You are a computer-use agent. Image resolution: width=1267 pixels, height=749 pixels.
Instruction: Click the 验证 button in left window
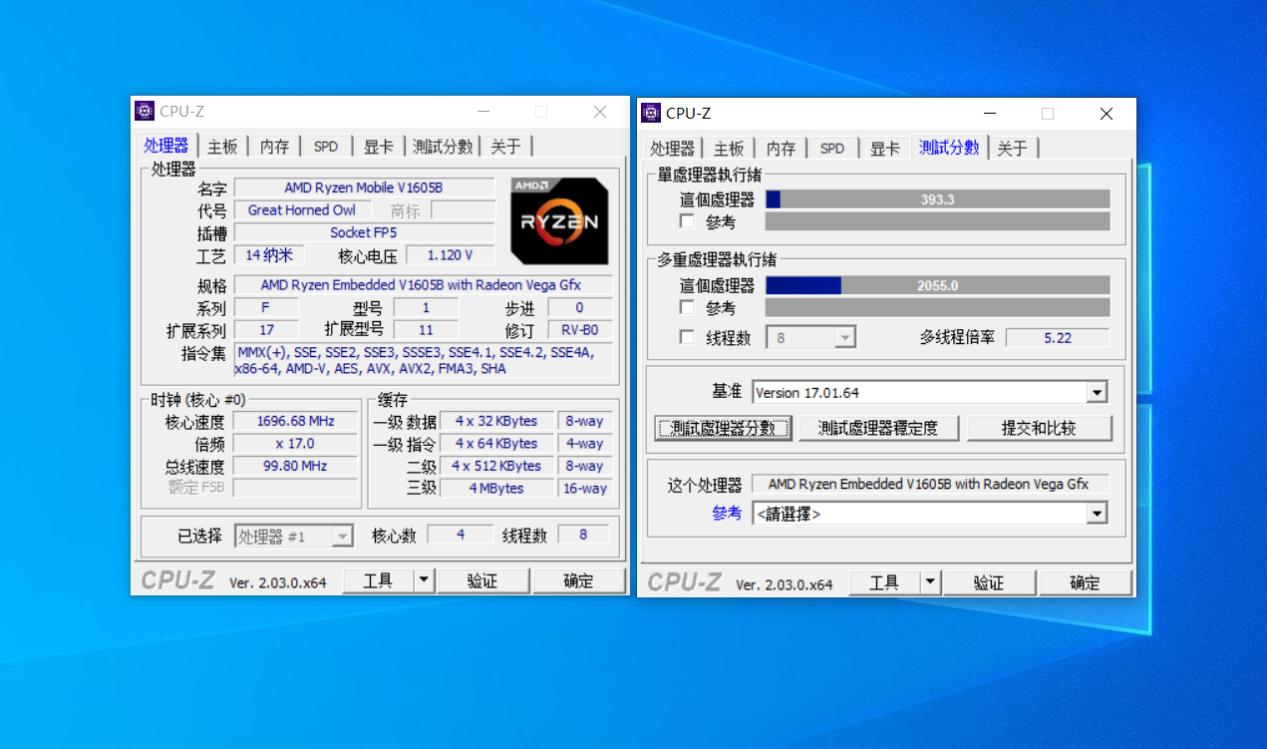click(484, 580)
